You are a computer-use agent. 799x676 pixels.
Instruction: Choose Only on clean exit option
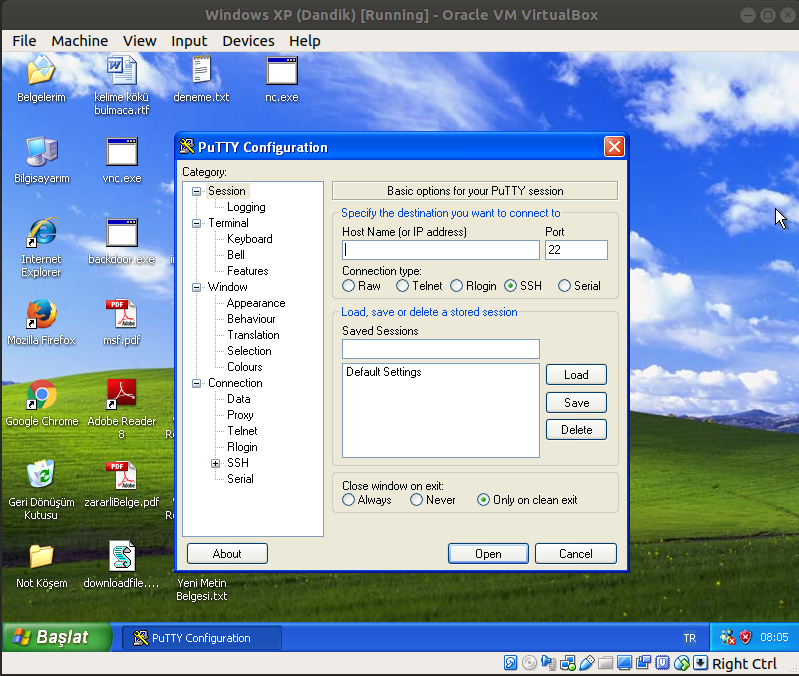point(527,500)
